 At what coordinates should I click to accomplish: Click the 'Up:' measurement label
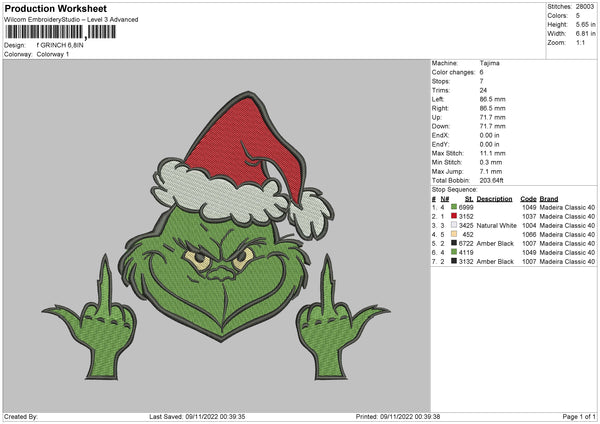[437, 117]
